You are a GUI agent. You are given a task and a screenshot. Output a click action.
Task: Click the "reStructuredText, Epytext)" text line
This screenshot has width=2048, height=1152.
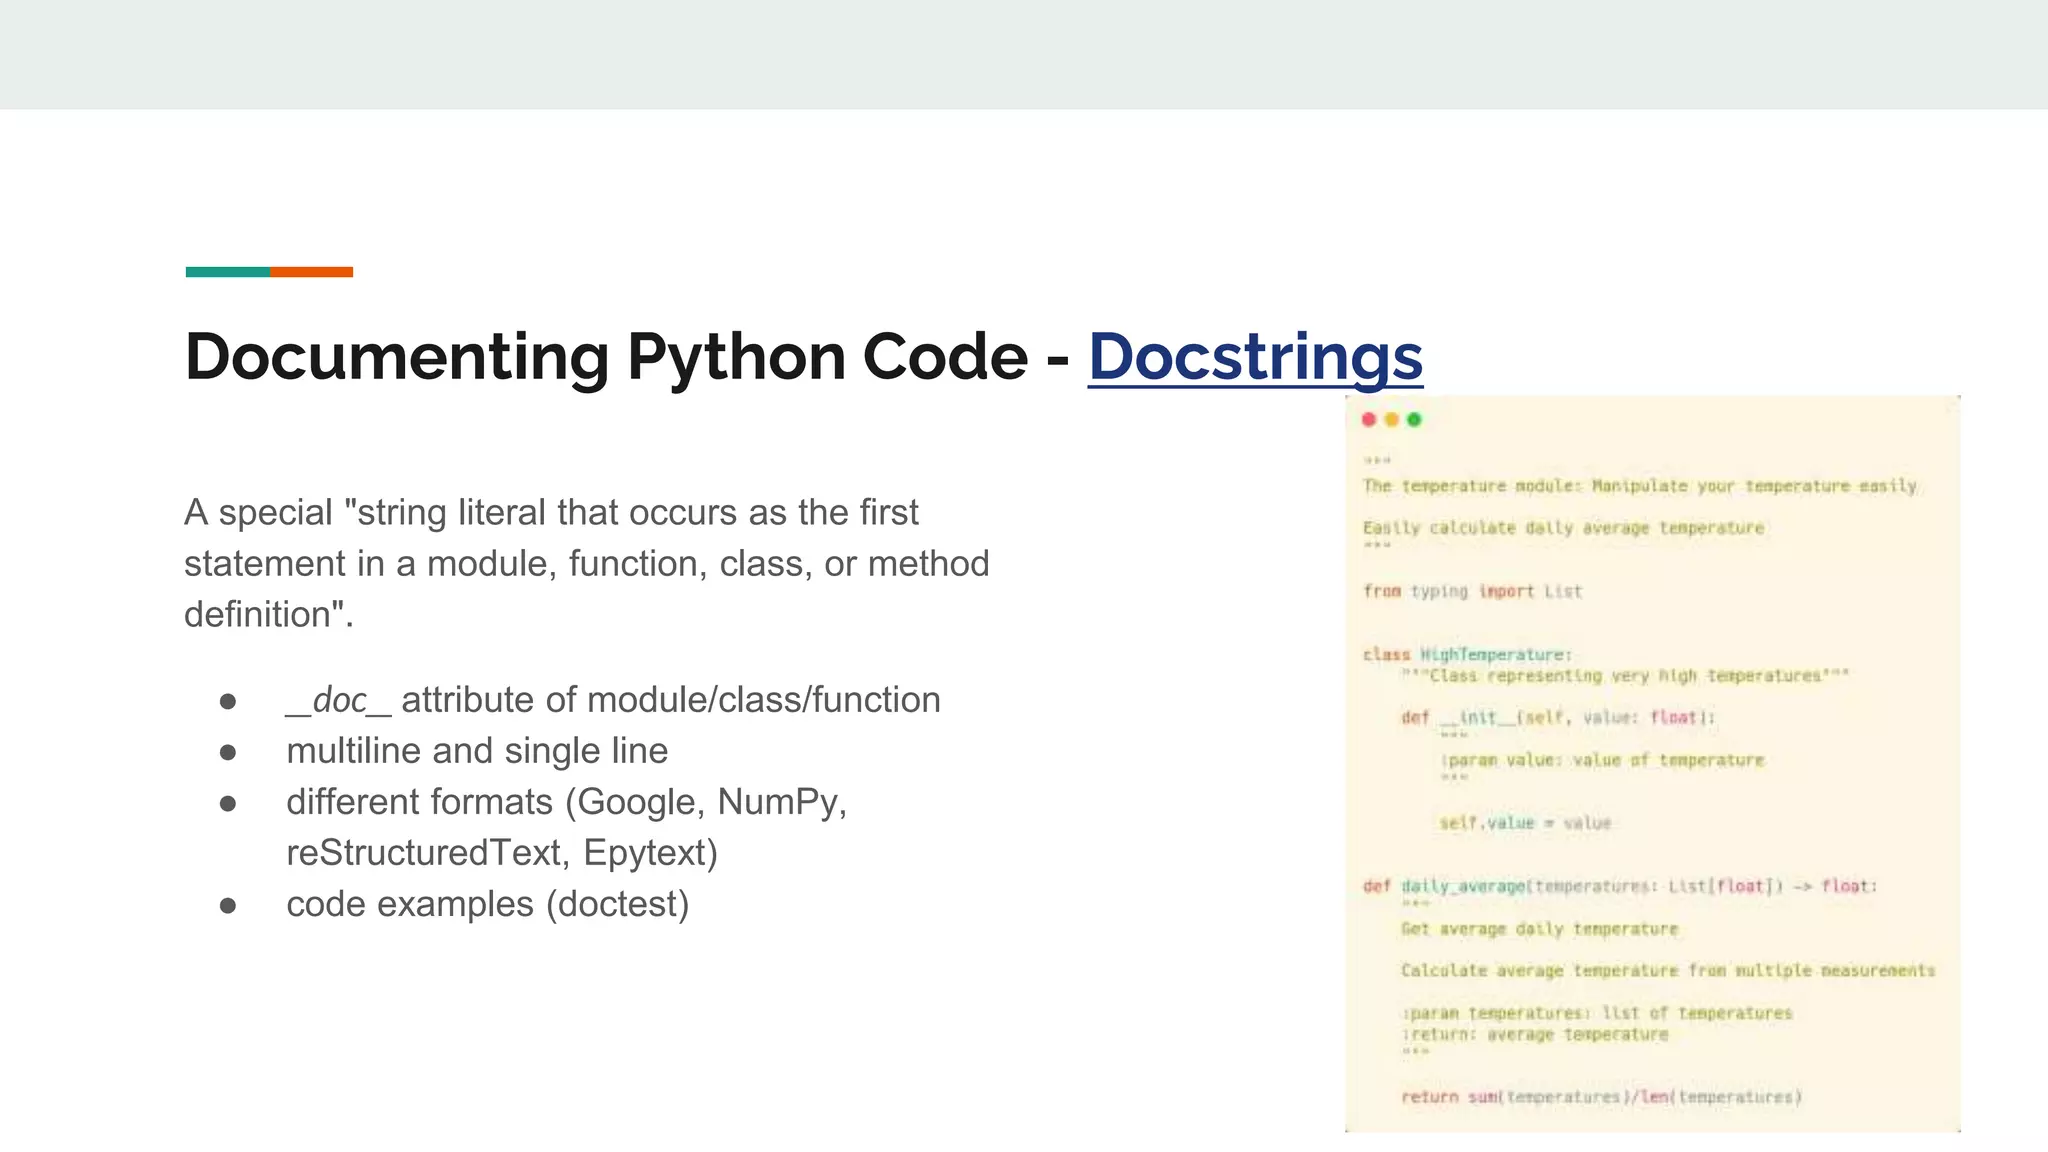pyautogui.click(x=502, y=853)
